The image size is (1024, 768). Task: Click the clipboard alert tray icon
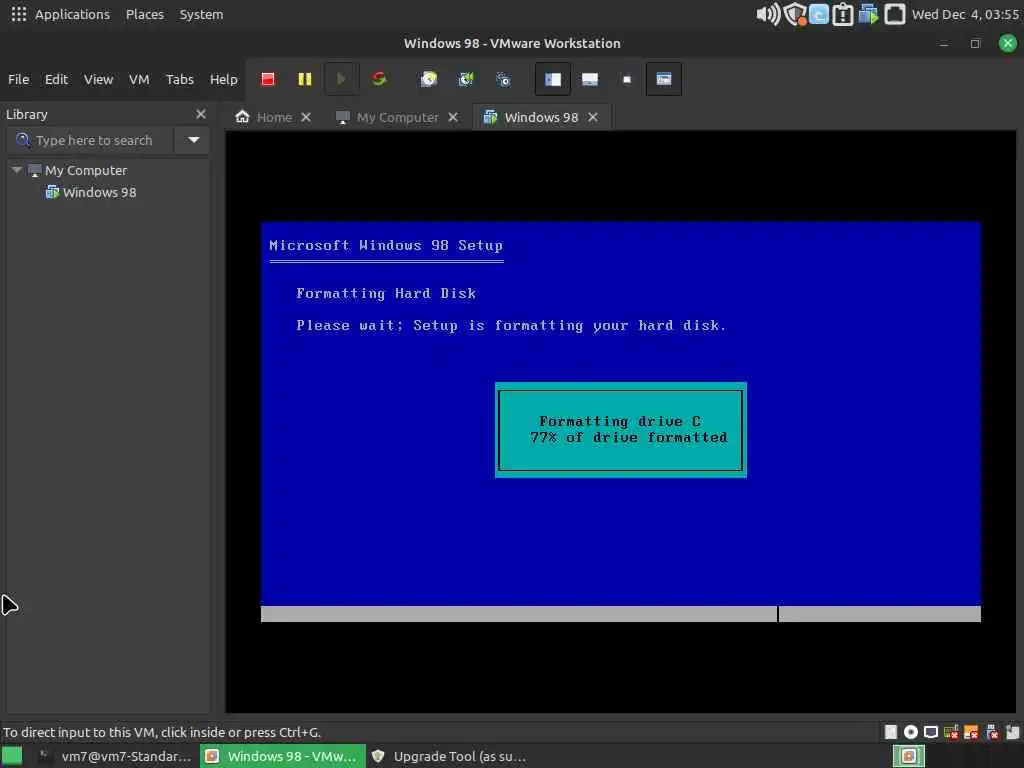(x=843, y=14)
